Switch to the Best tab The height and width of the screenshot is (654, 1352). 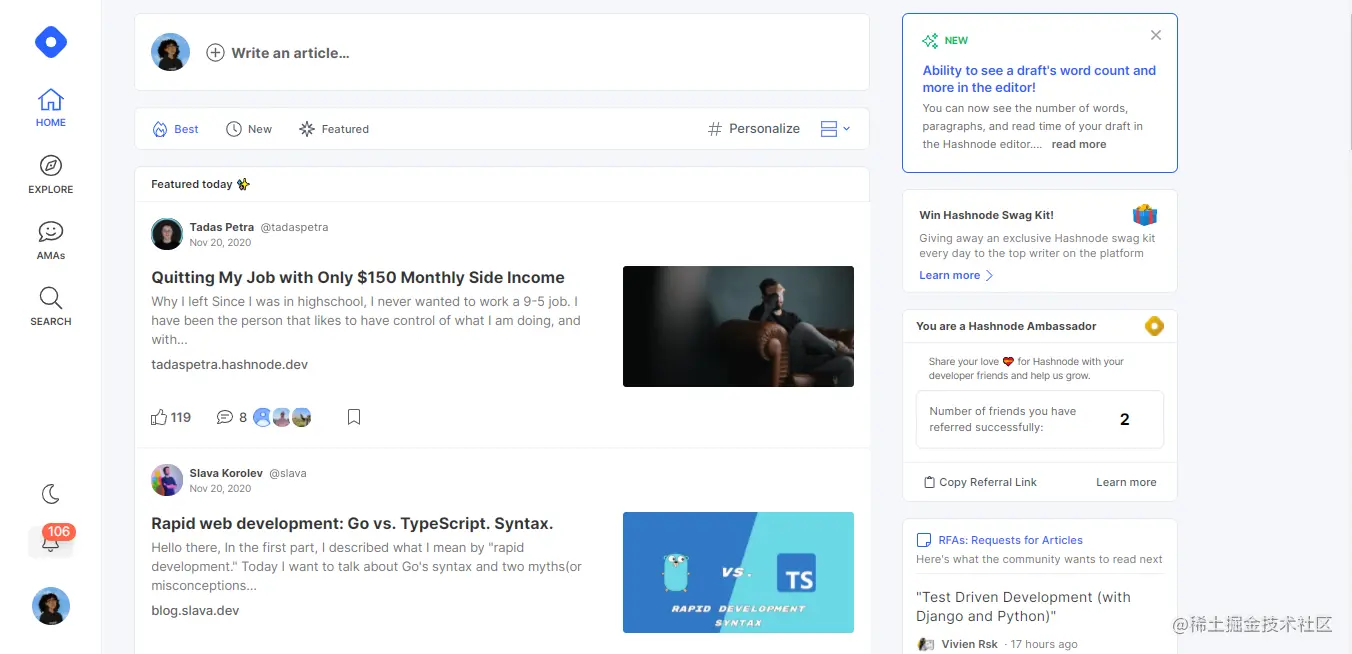176,129
